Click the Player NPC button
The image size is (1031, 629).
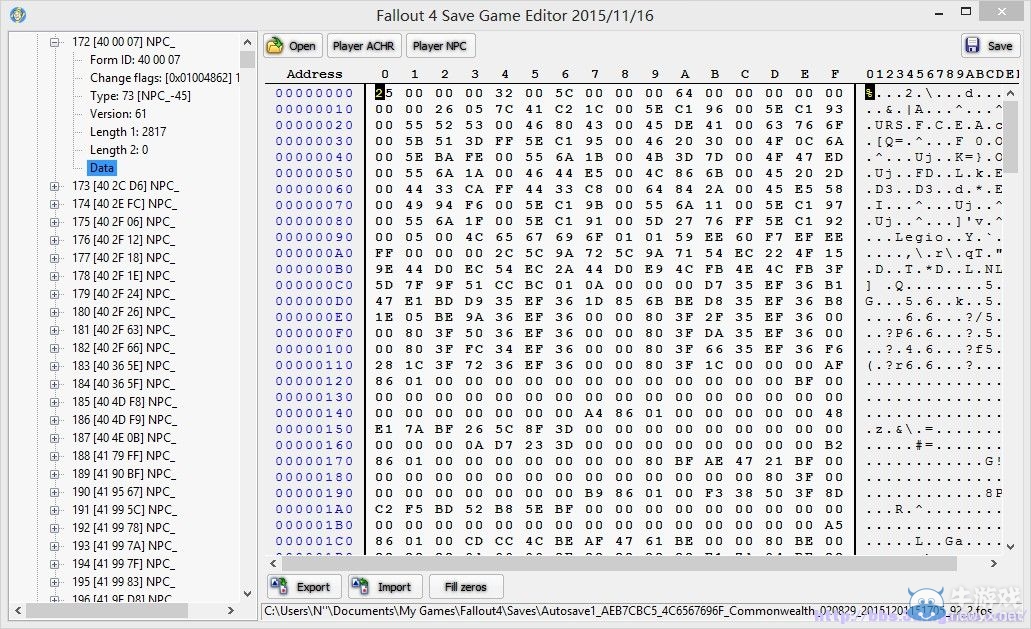tap(439, 46)
